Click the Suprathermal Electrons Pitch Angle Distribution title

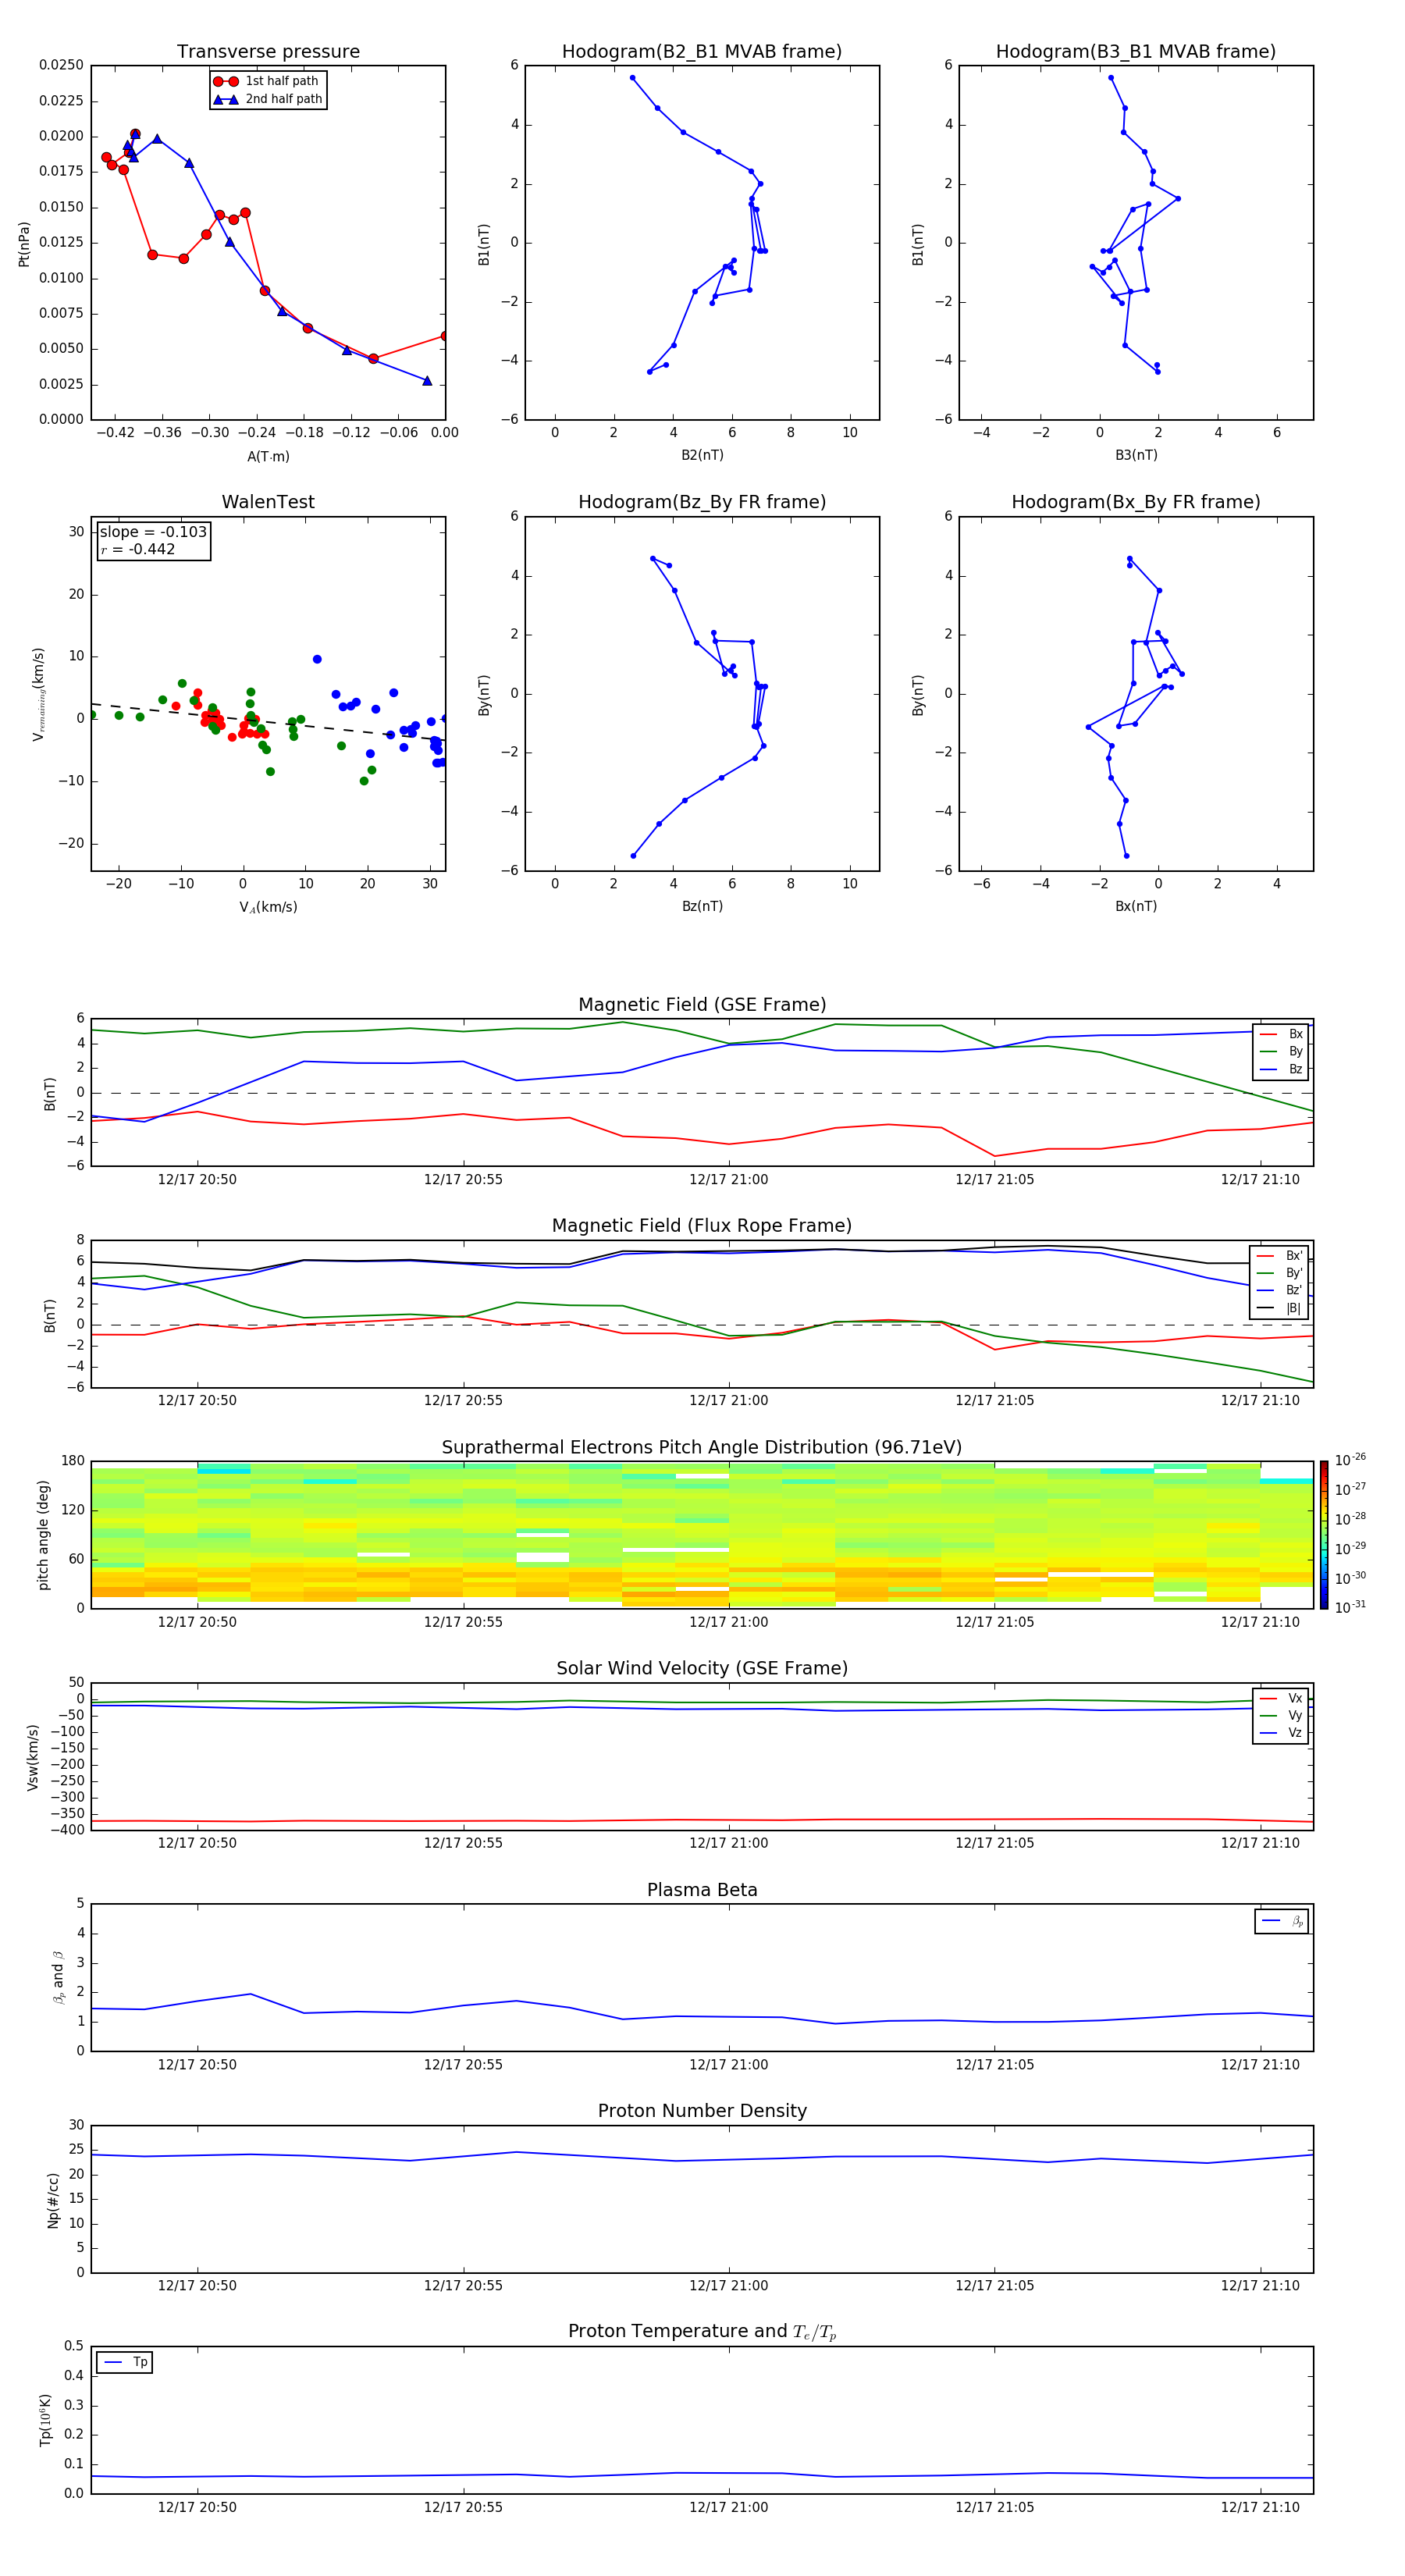click(702, 1447)
